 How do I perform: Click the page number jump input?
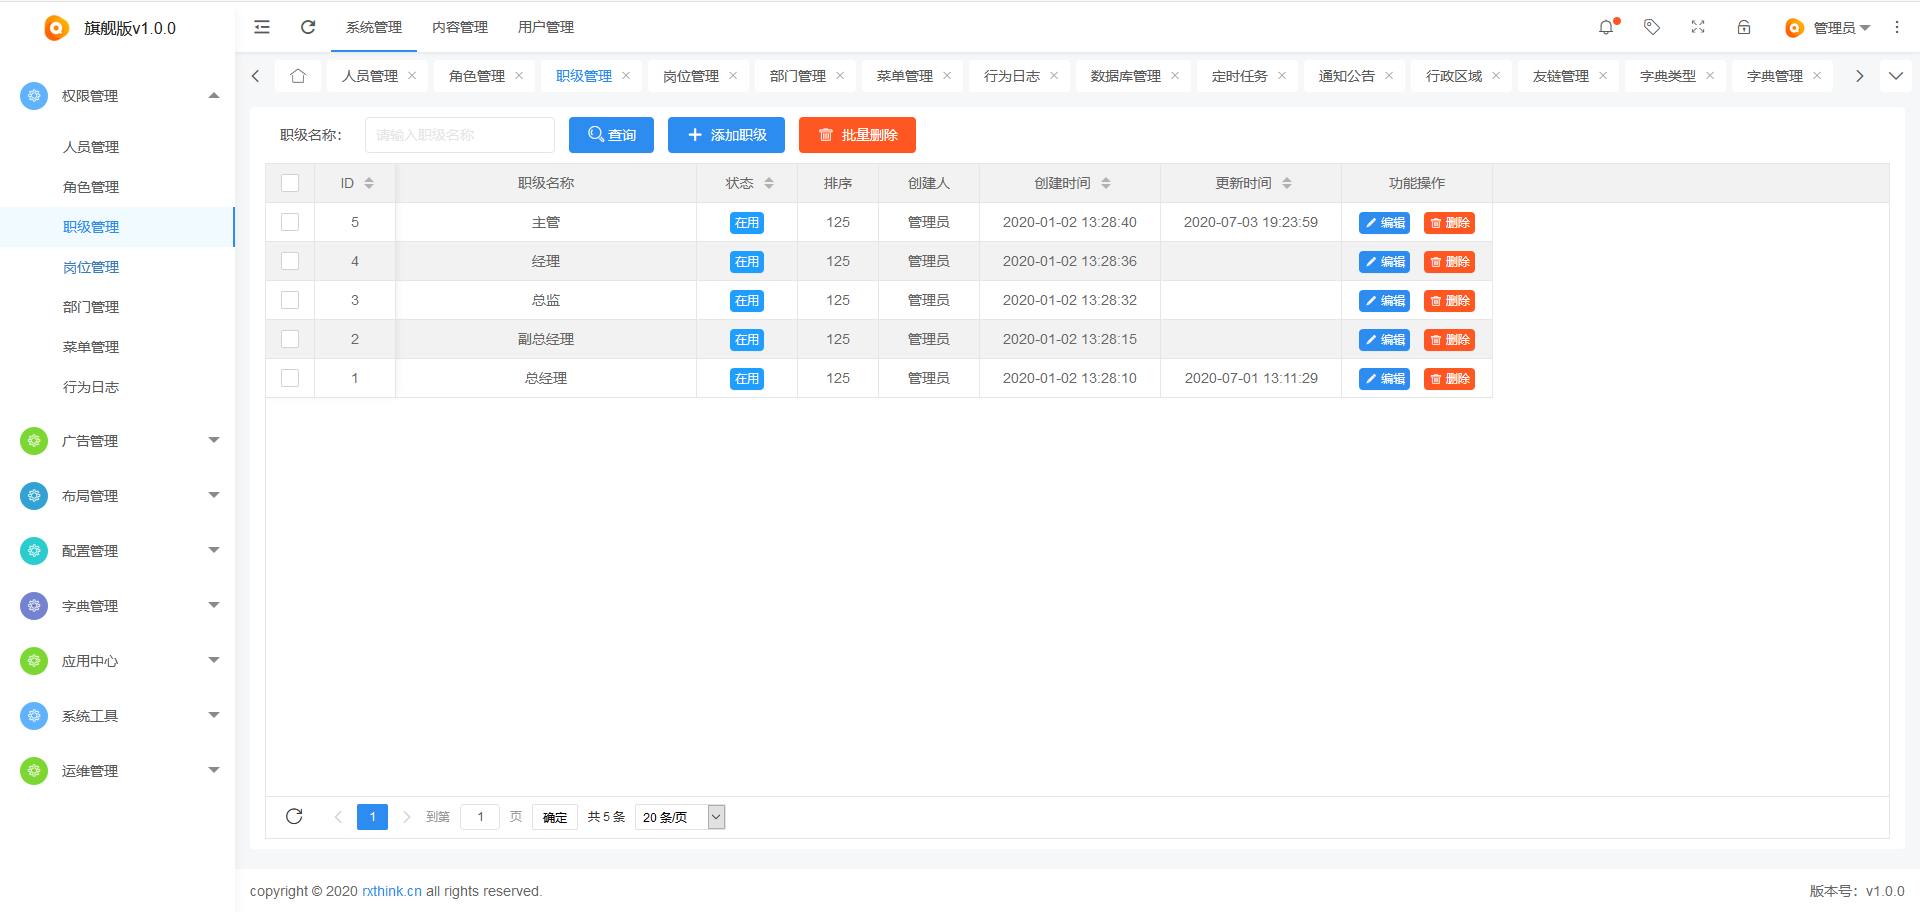(480, 817)
